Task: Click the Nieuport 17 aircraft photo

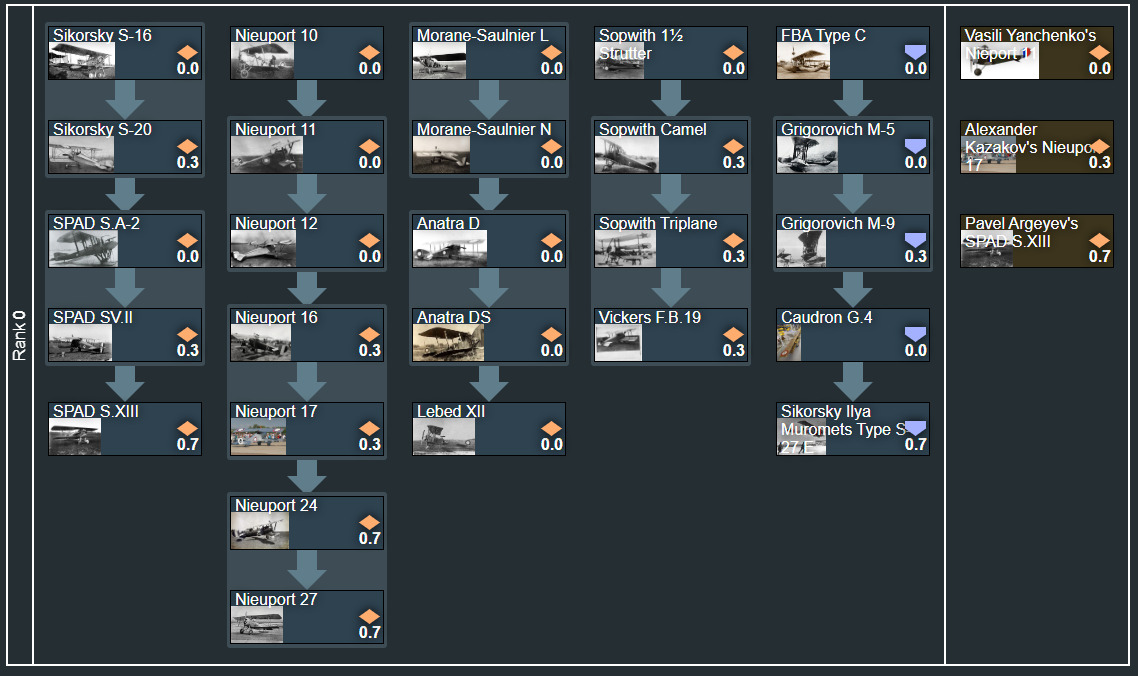Action: click(258, 437)
